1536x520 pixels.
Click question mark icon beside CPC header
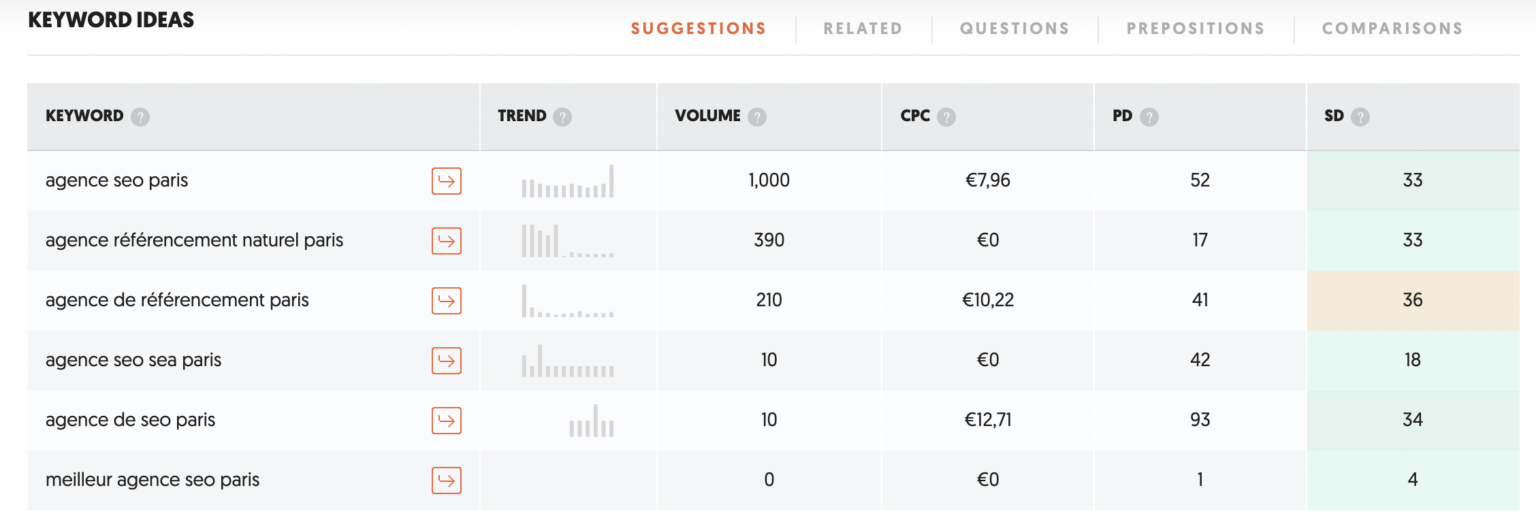[x=946, y=117]
